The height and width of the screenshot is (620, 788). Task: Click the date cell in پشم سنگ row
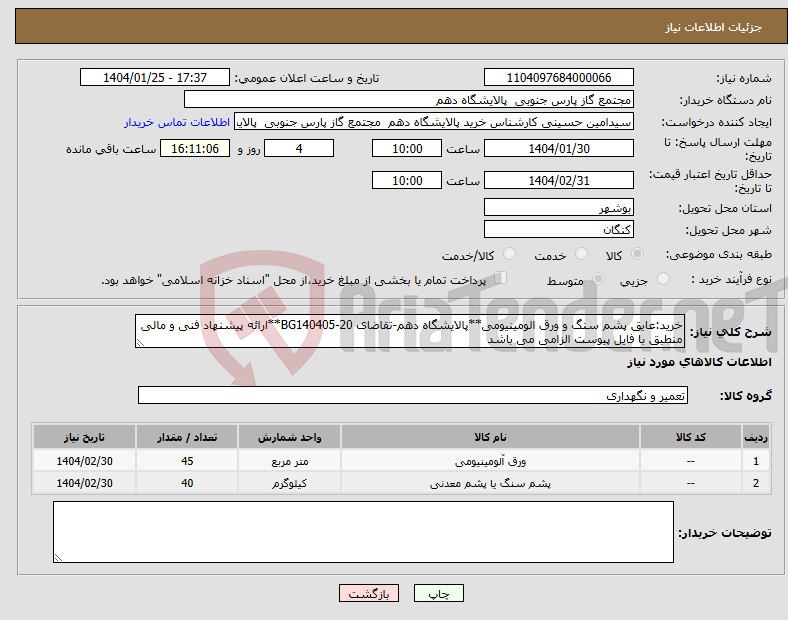[84, 483]
